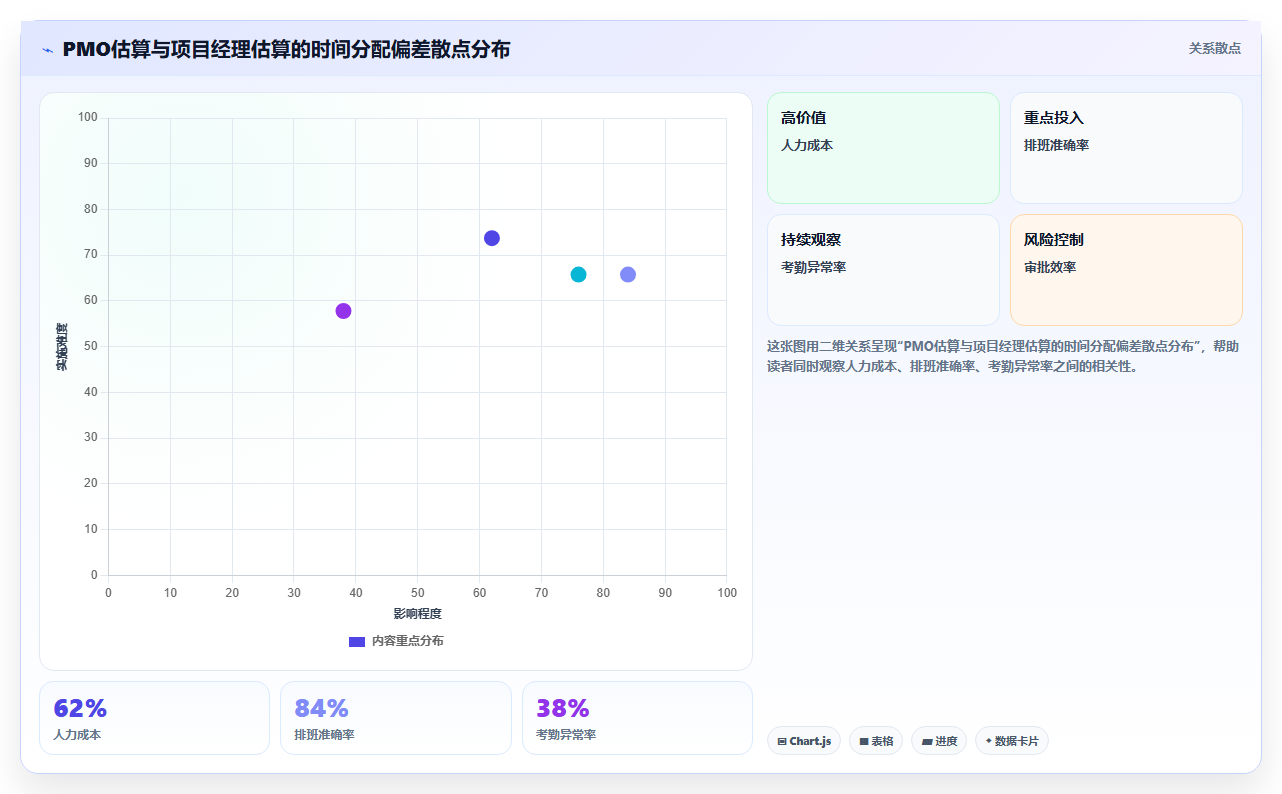Click the lightning icon beside the title
This screenshot has width=1282, height=794.
pyautogui.click(x=47, y=50)
